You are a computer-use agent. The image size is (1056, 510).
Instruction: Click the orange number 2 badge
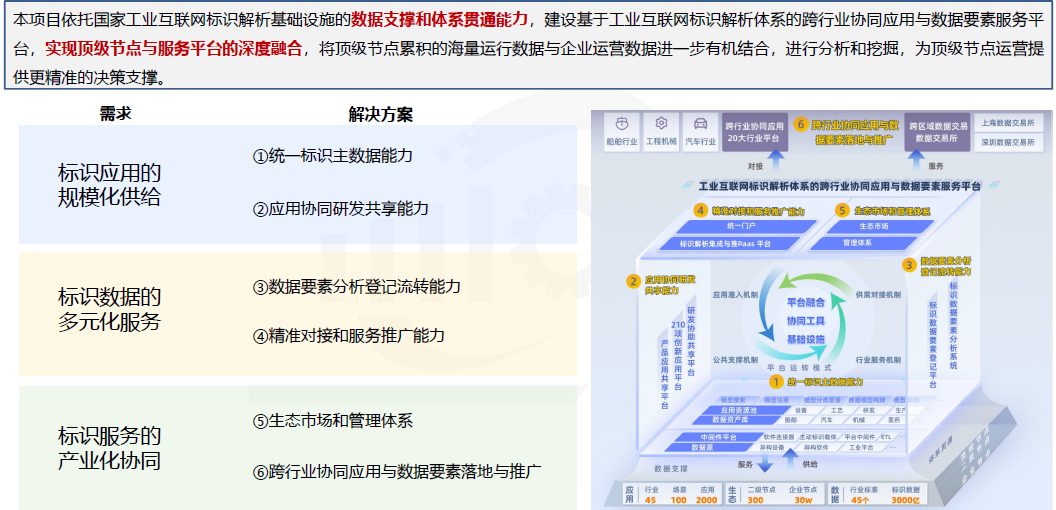pos(633,282)
